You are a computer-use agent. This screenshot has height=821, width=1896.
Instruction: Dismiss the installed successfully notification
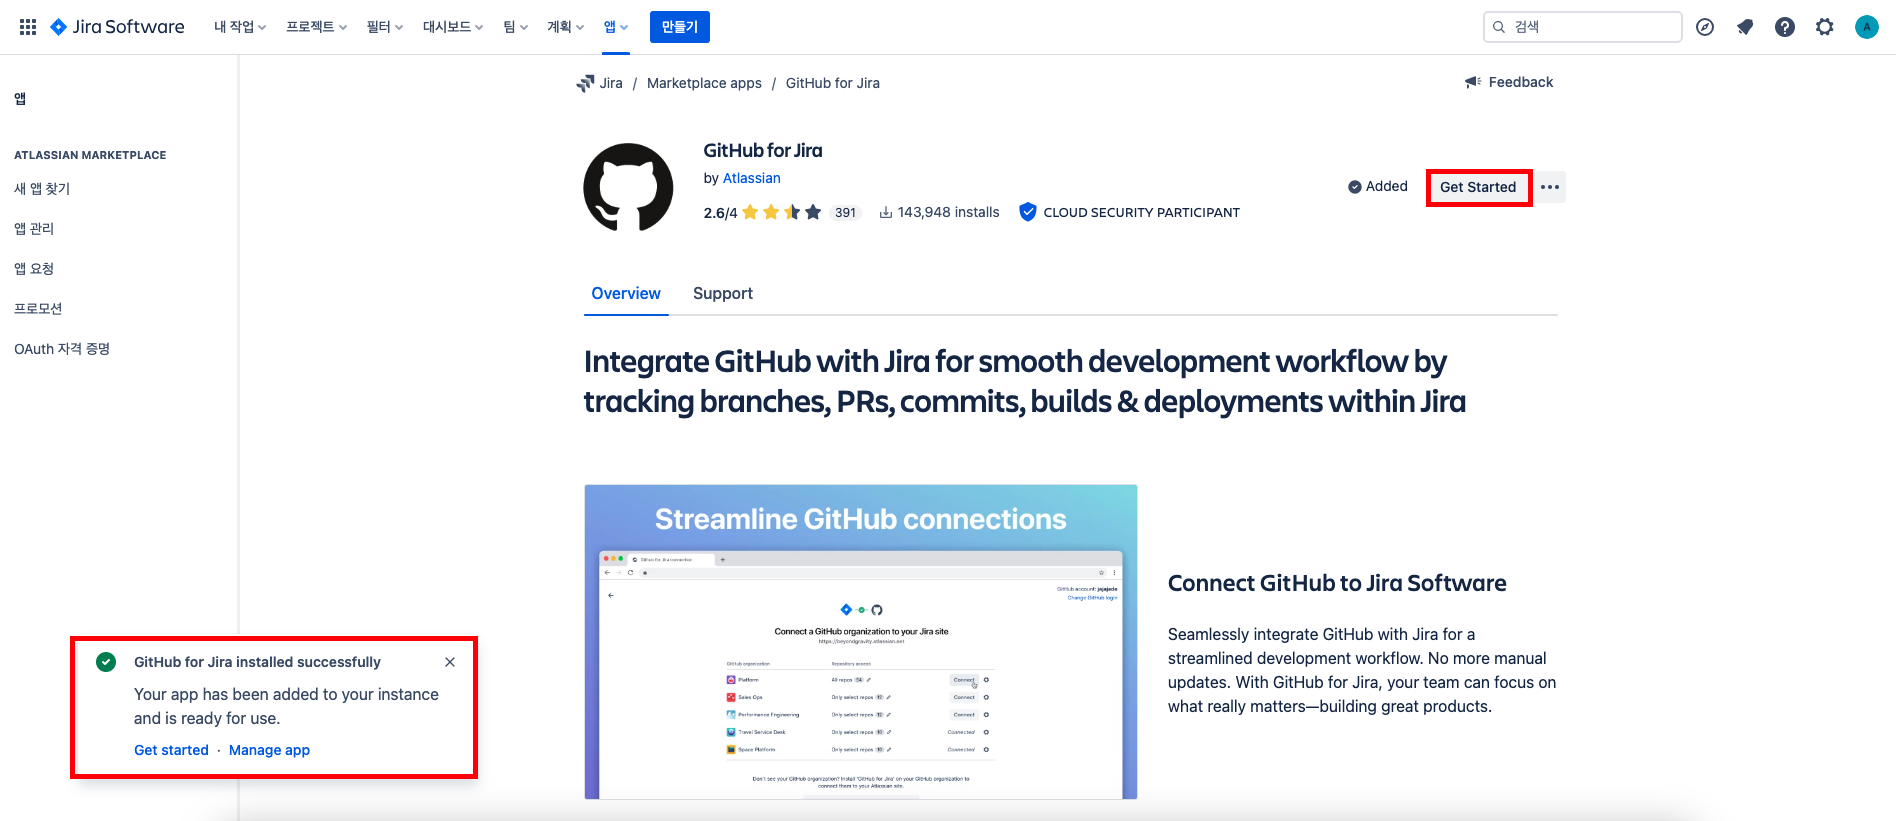tap(450, 662)
